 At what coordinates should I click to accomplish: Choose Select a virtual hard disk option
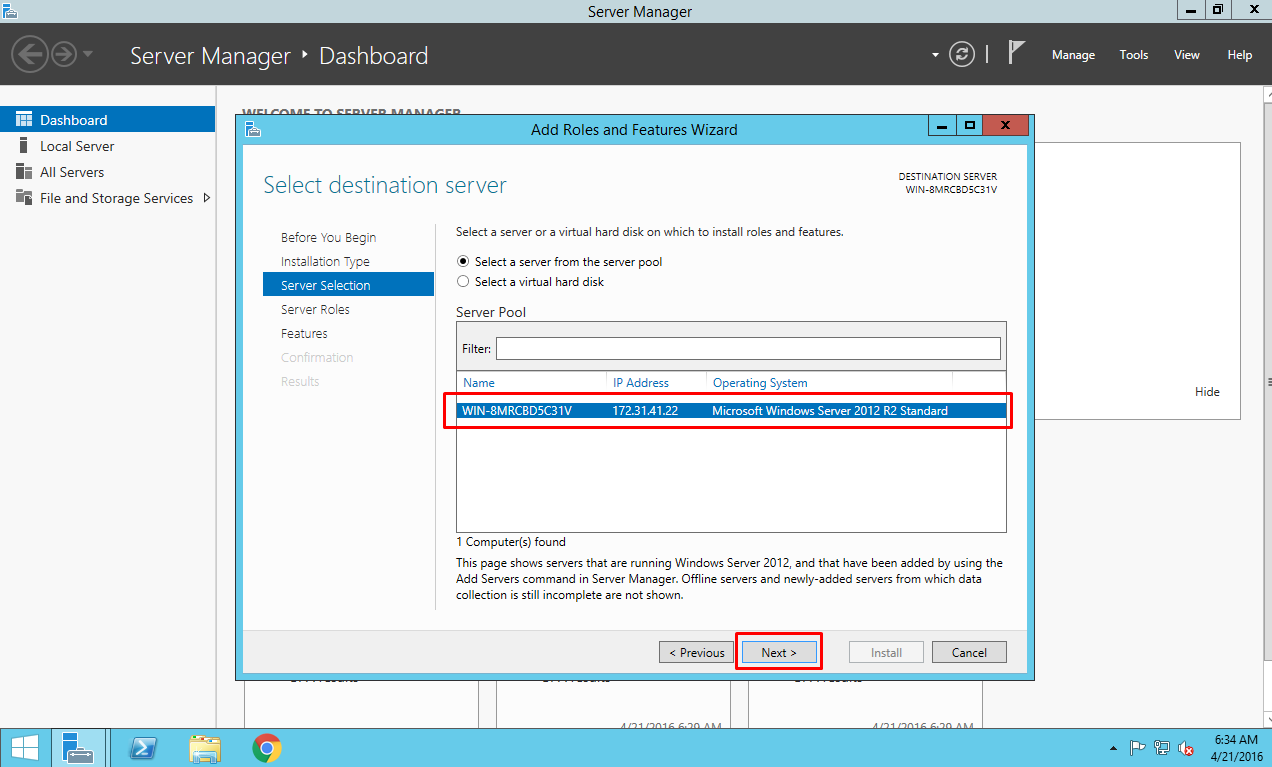coord(462,282)
